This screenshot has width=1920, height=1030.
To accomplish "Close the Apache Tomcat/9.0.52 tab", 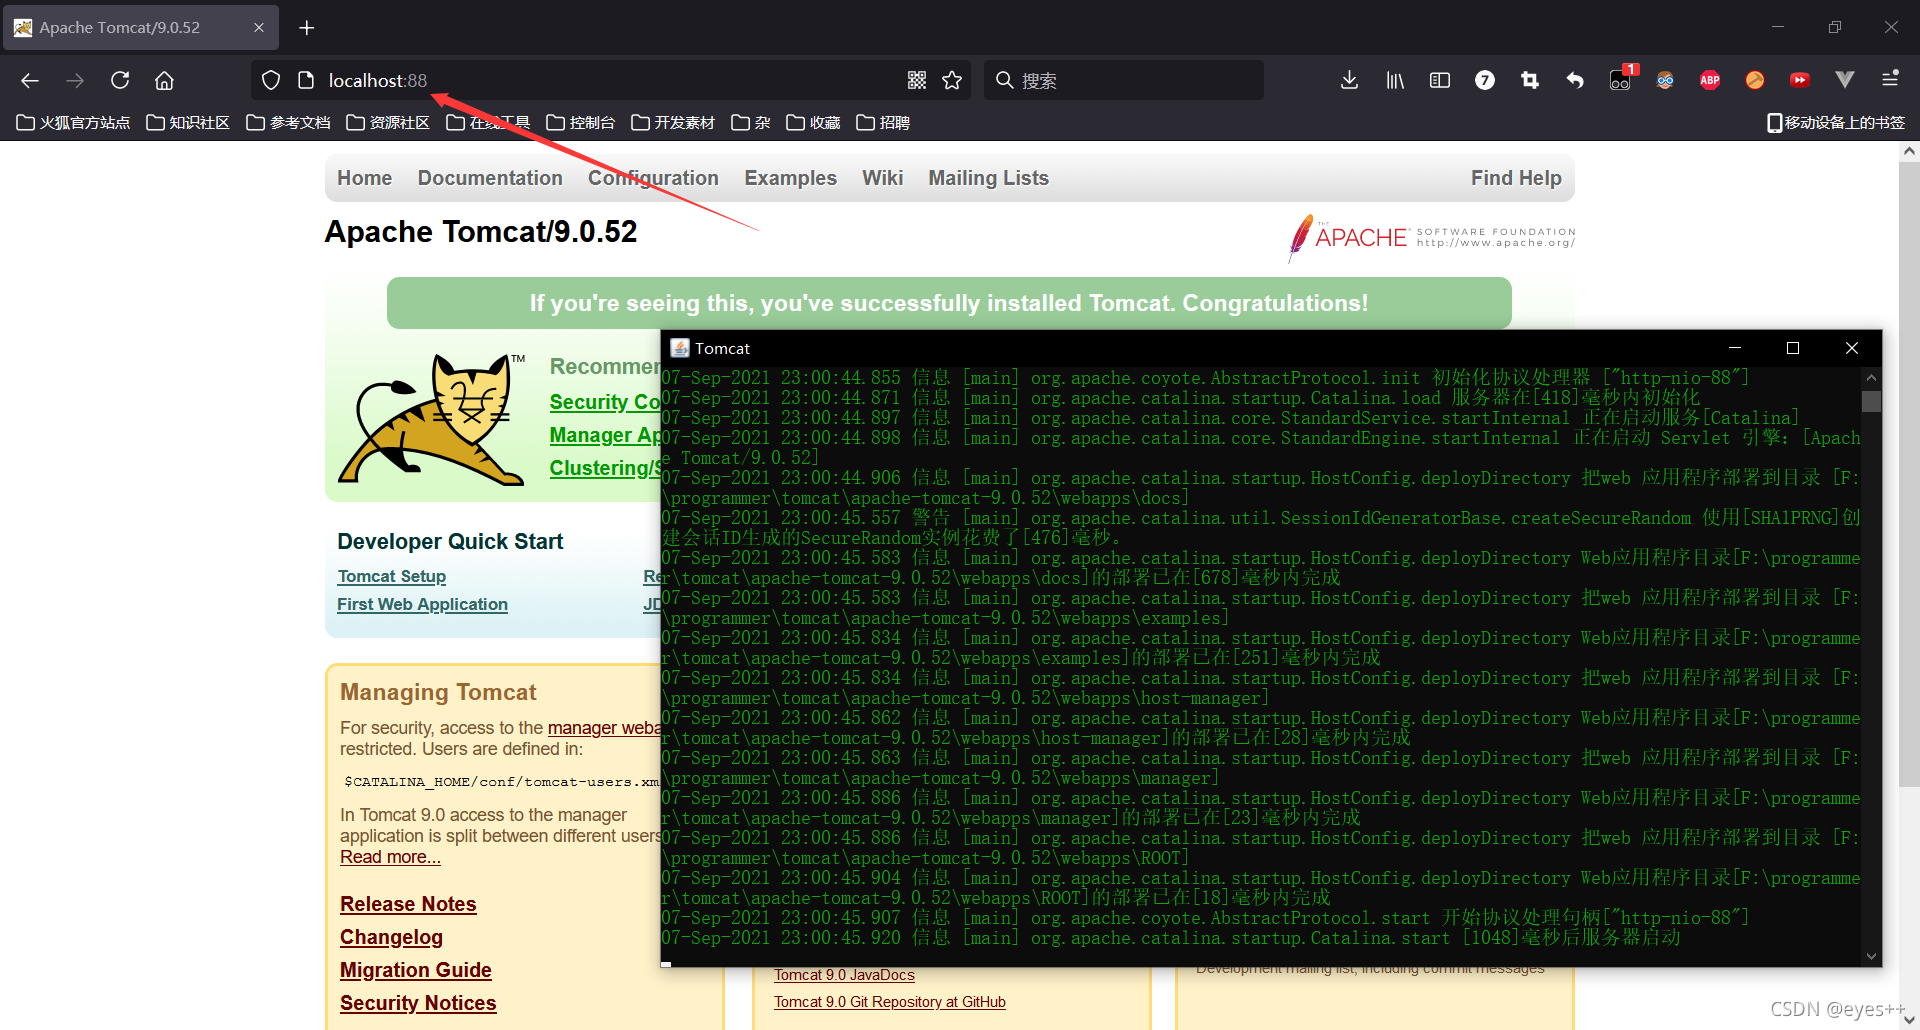I will 259,28.
